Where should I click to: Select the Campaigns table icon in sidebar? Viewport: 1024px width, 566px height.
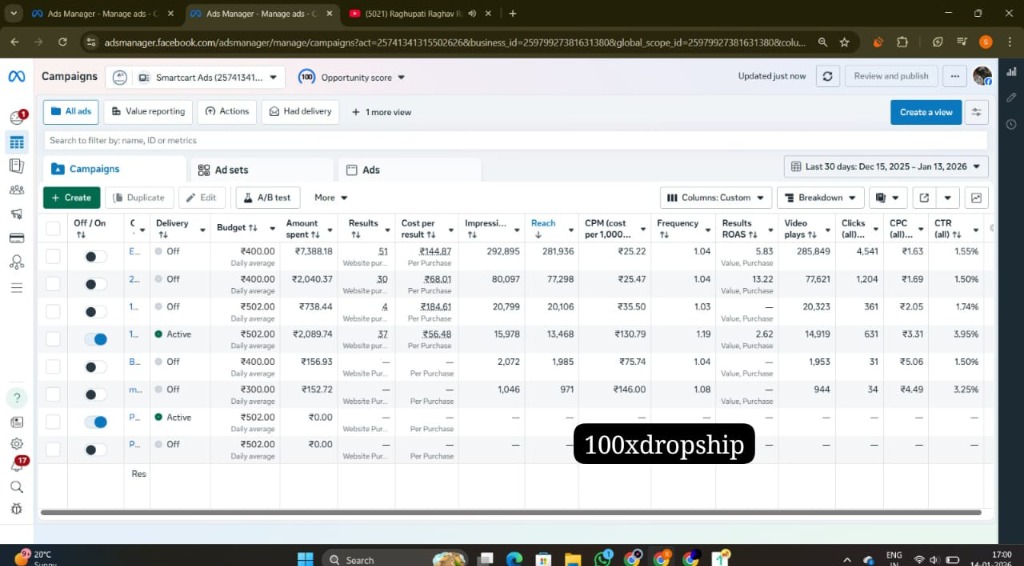[x=16, y=142]
